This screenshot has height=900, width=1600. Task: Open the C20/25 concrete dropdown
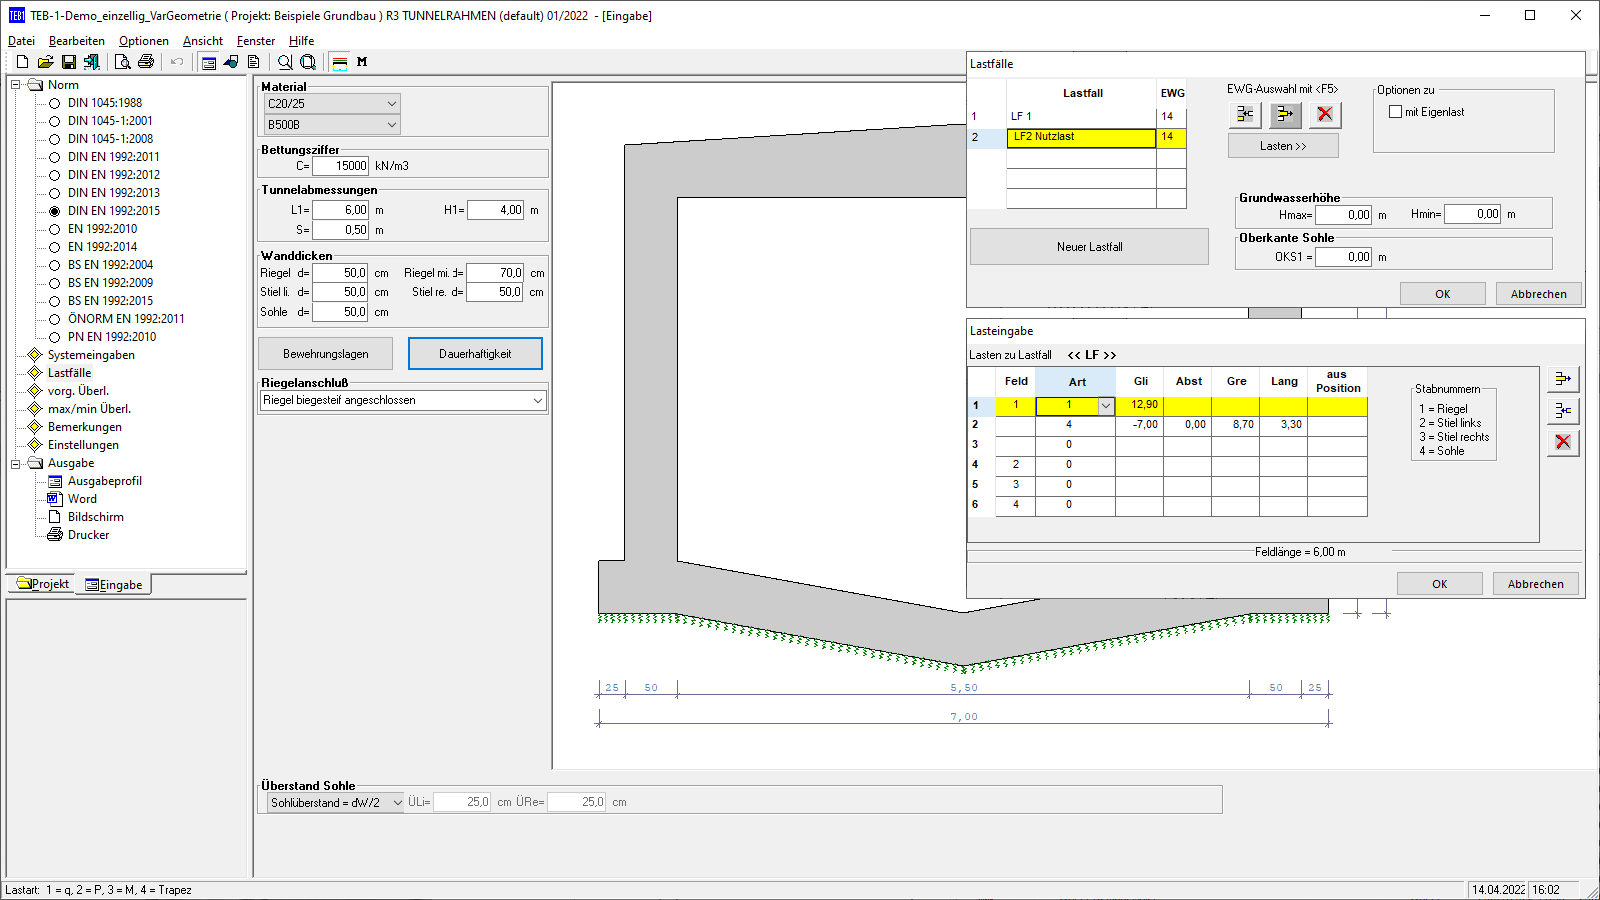(331, 104)
